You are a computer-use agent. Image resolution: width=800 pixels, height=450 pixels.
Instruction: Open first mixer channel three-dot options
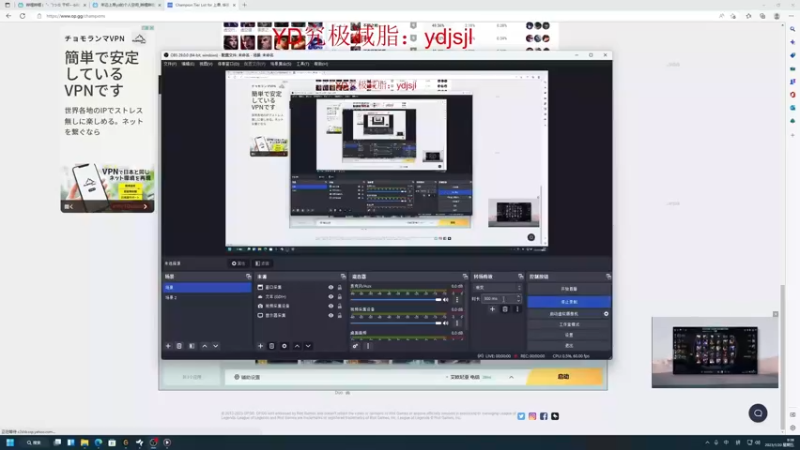click(x=457, y=299)
